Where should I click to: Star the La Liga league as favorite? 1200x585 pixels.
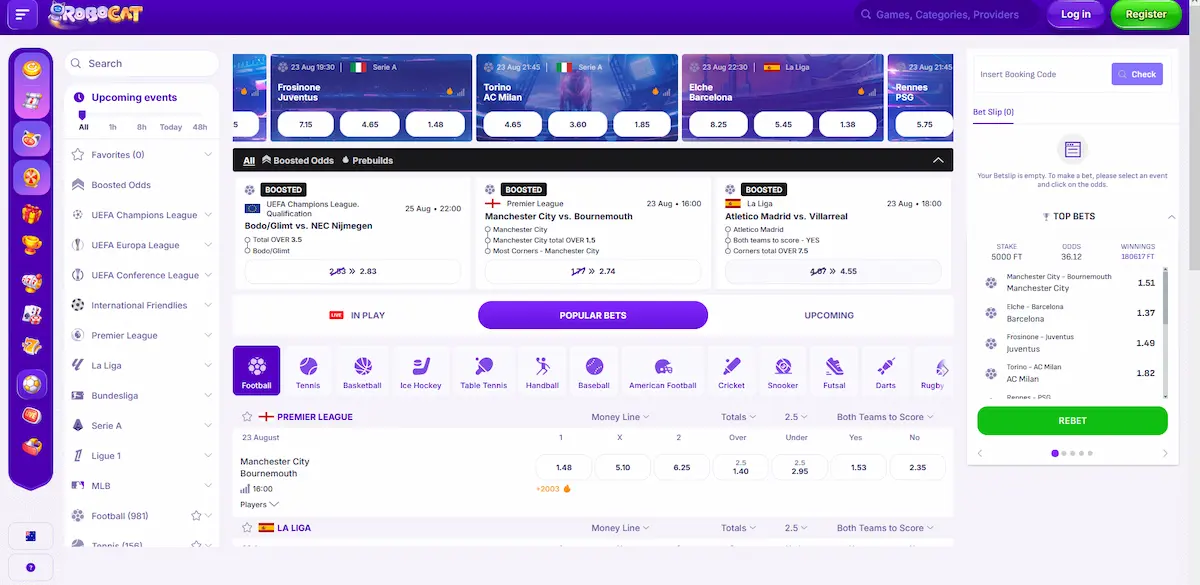pos(247,528)
